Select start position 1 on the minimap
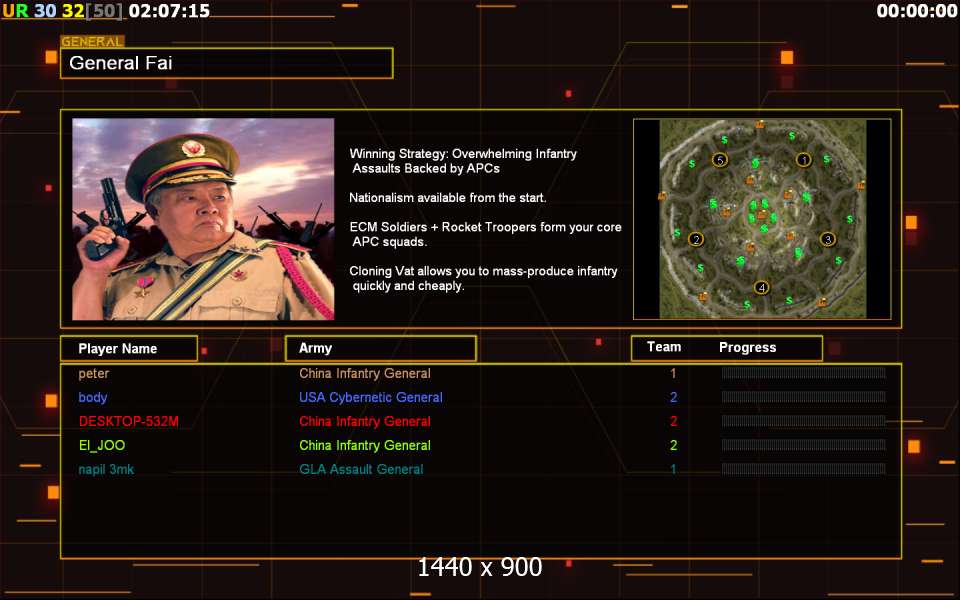The width and height of the screenshot is (960, 600). [803, 160]
